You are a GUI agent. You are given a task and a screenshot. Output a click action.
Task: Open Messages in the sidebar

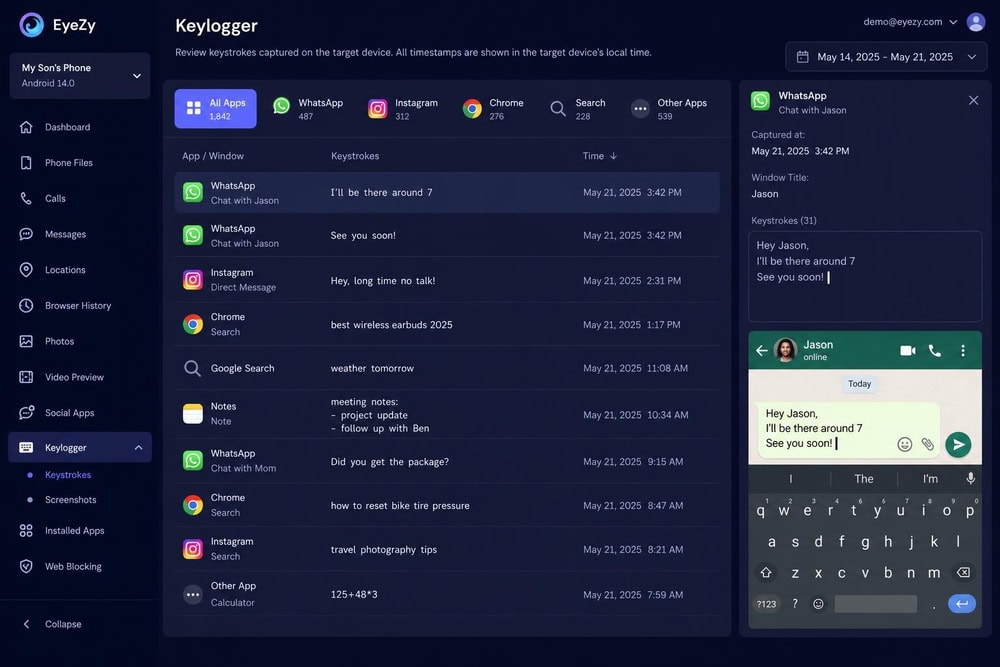tap(65, 234)
